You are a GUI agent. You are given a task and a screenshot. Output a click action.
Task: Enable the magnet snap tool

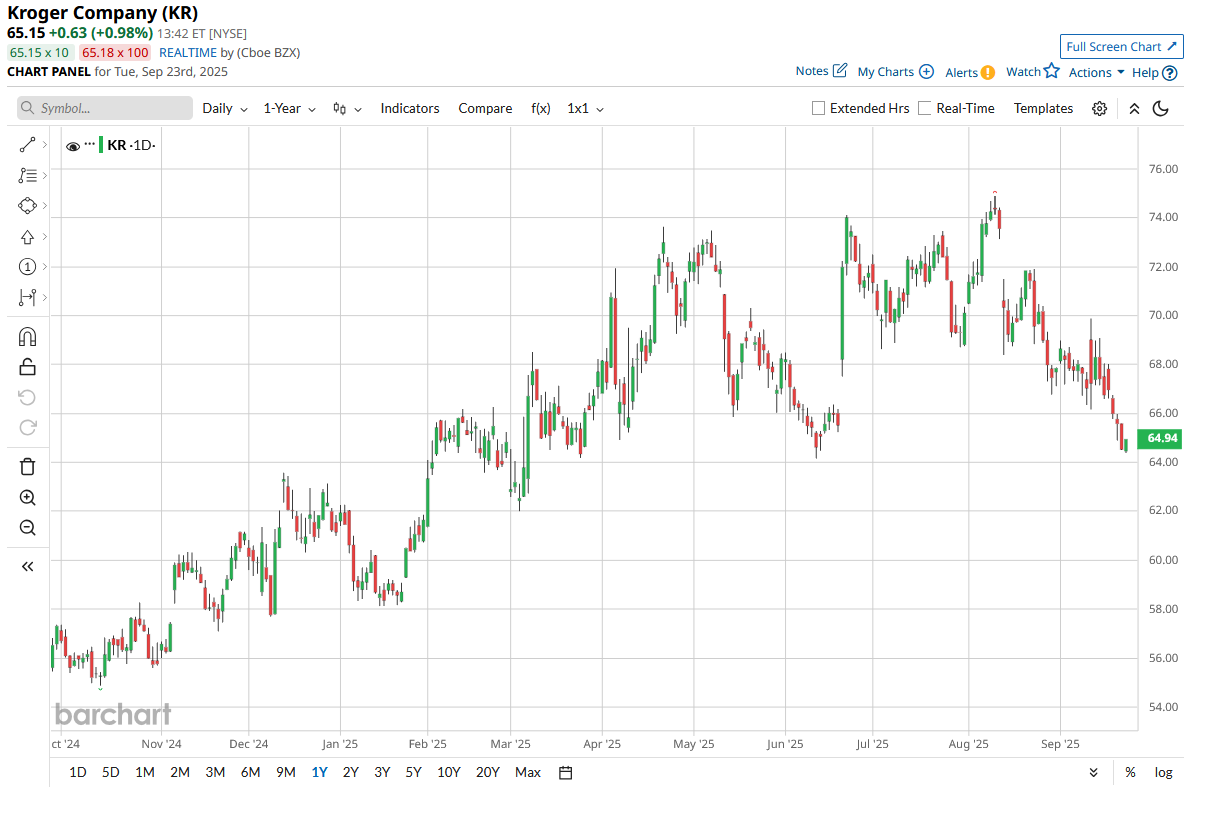pos(27,337)
